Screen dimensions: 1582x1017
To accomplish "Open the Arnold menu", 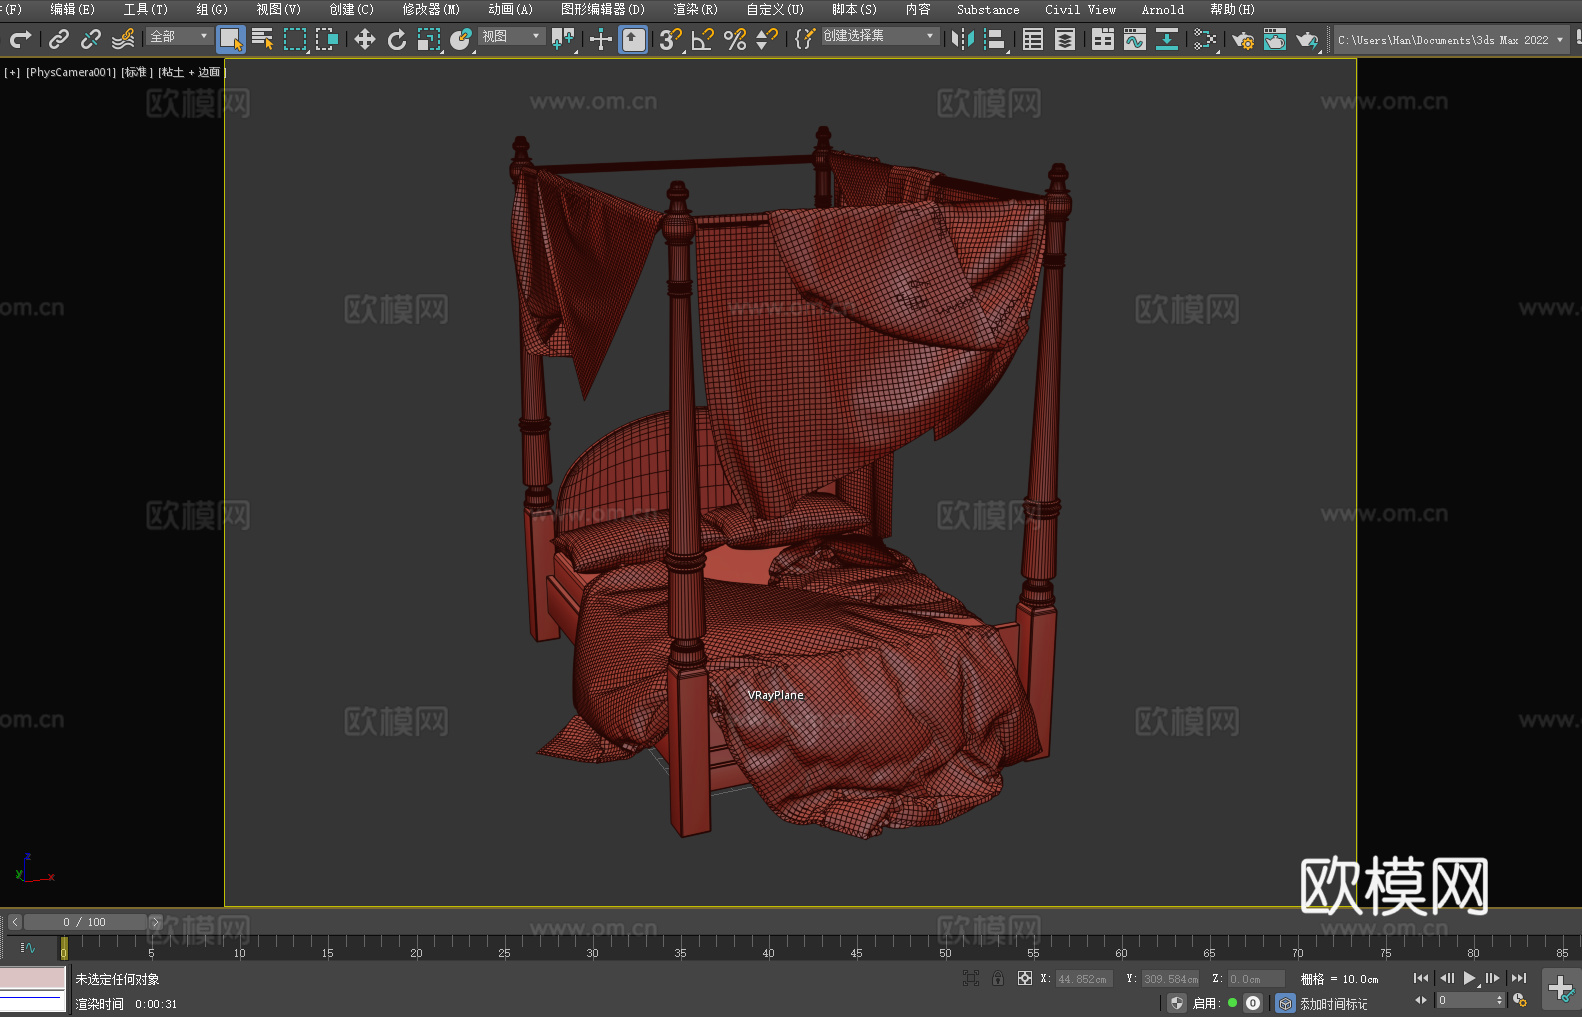I will coord(1162,9).
